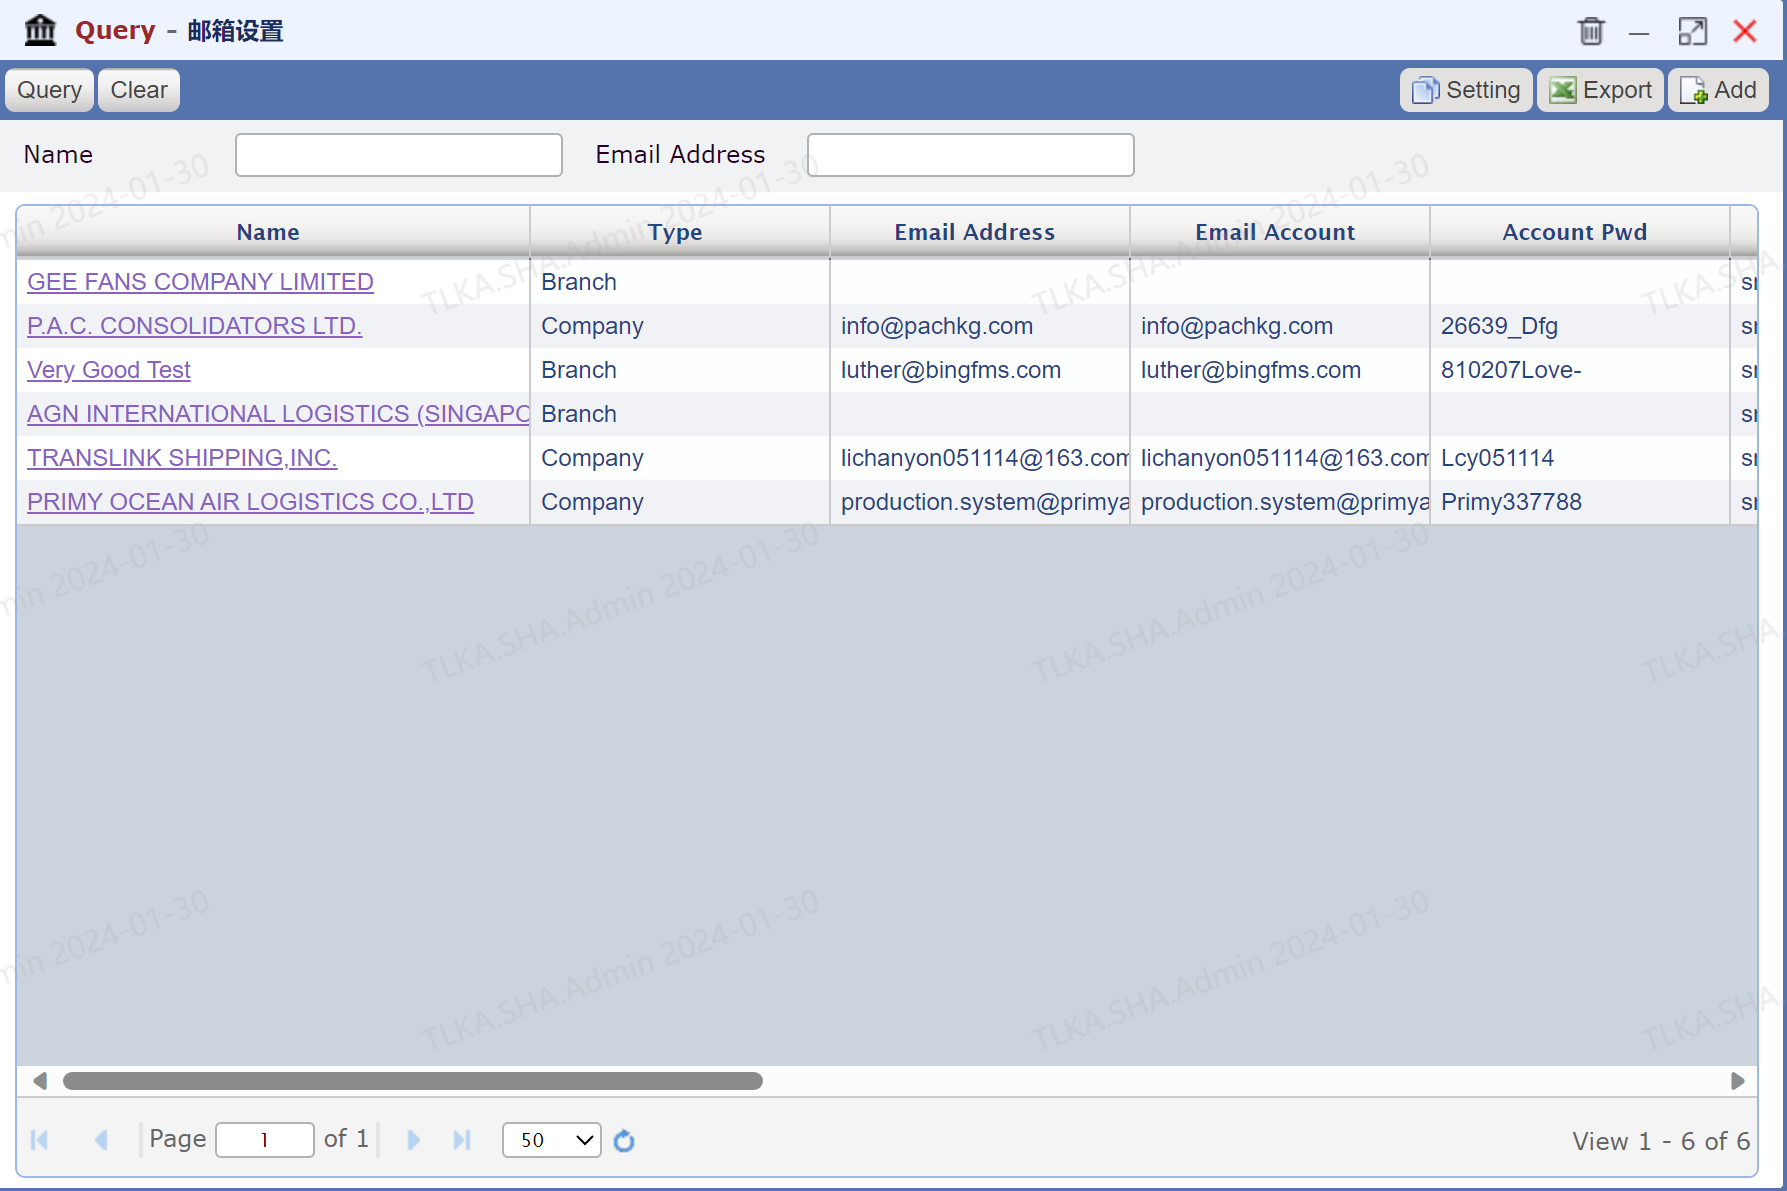Open P.A.C. CONSOLIDATORS LTD. link

[194, 326]
